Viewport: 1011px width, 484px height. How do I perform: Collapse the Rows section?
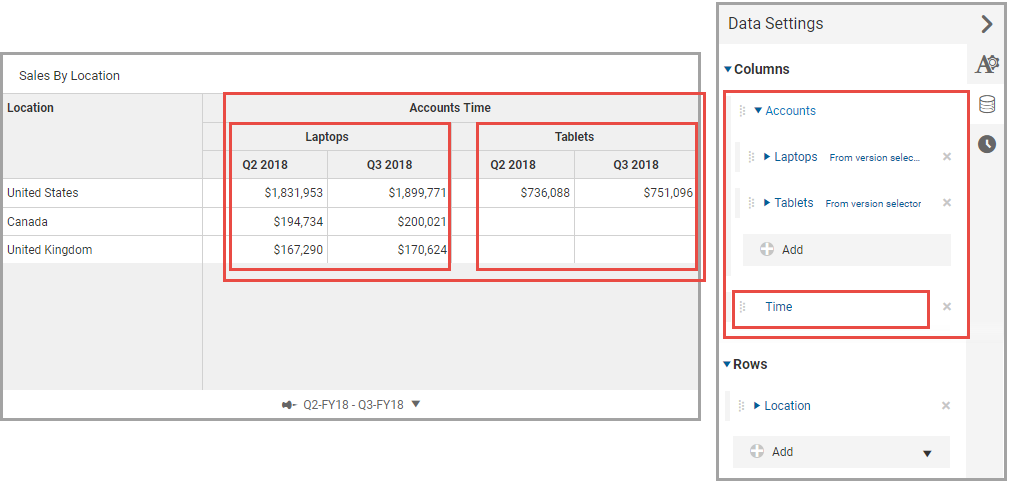[x=727, y=365]
